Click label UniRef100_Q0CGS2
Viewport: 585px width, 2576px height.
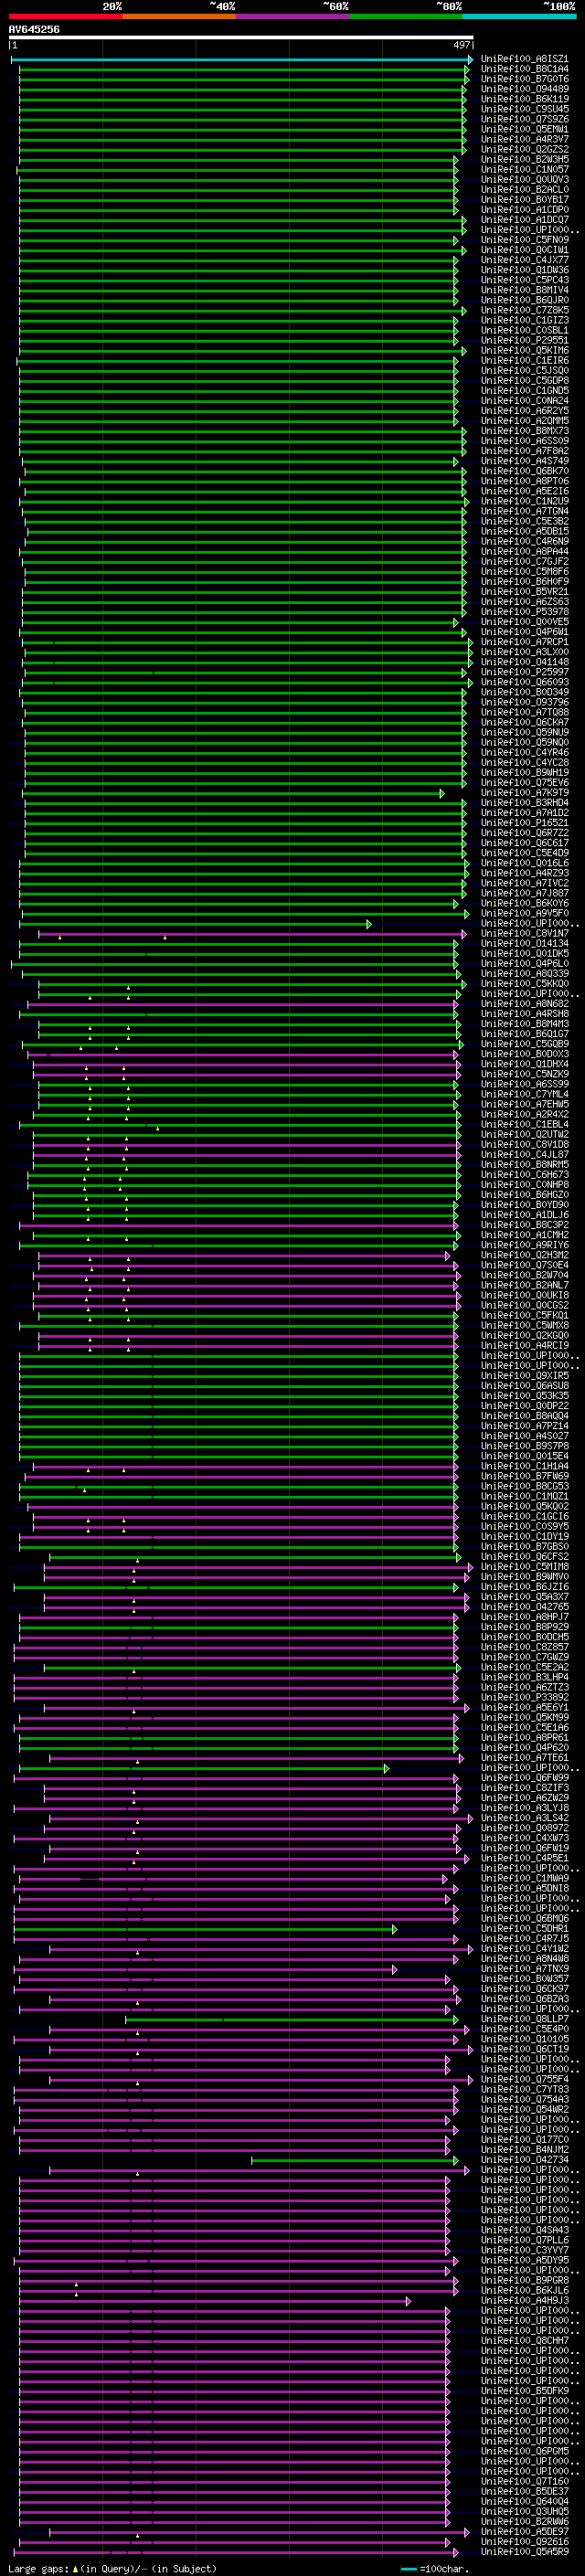[524, 1305]
